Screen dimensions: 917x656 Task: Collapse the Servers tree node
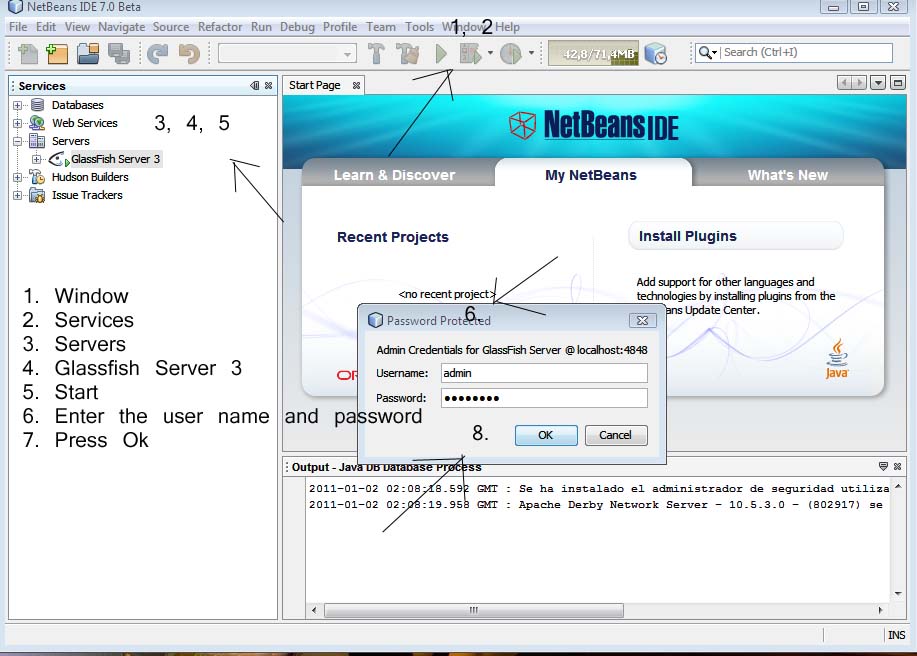point(18,141)
